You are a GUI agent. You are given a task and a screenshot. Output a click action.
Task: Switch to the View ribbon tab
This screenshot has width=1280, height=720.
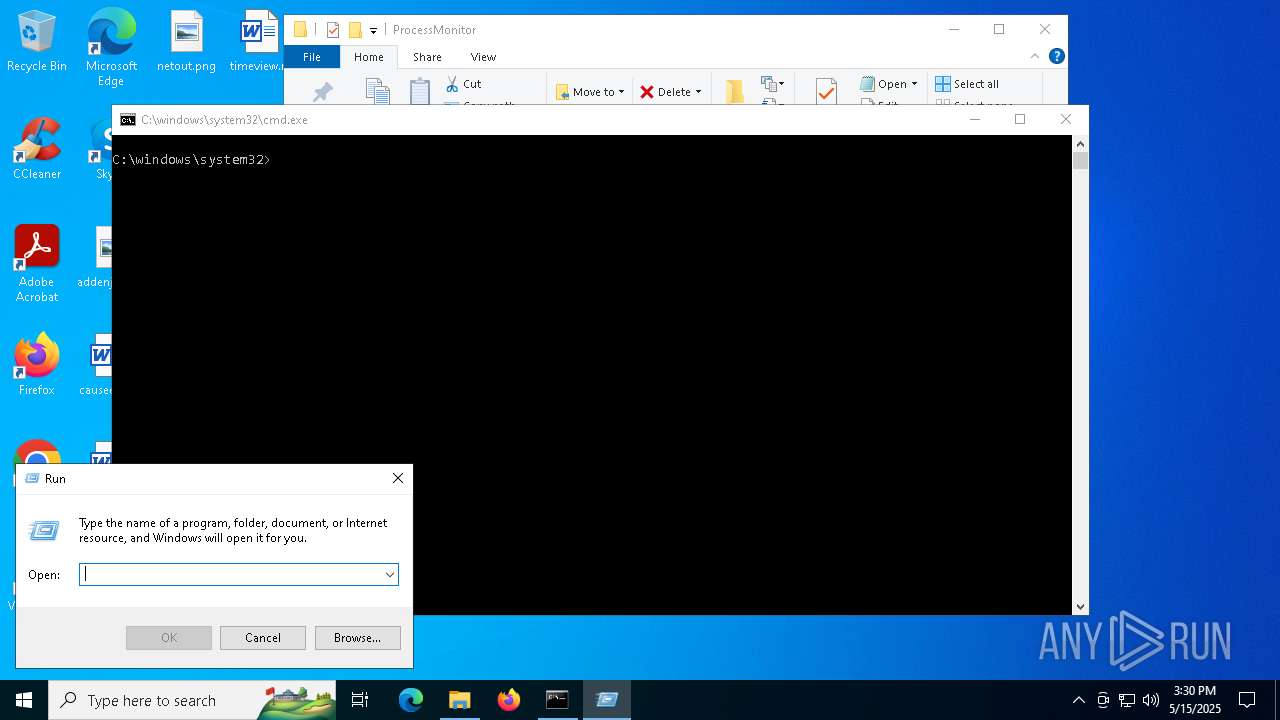coord(483,57)
